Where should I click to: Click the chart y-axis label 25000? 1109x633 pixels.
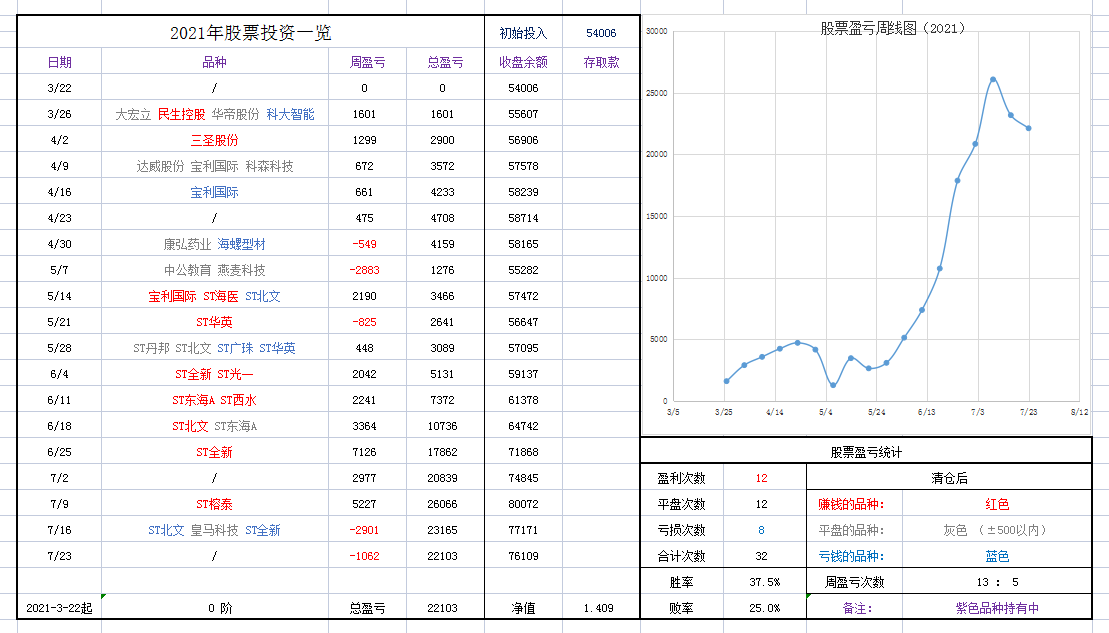point(656,93)
